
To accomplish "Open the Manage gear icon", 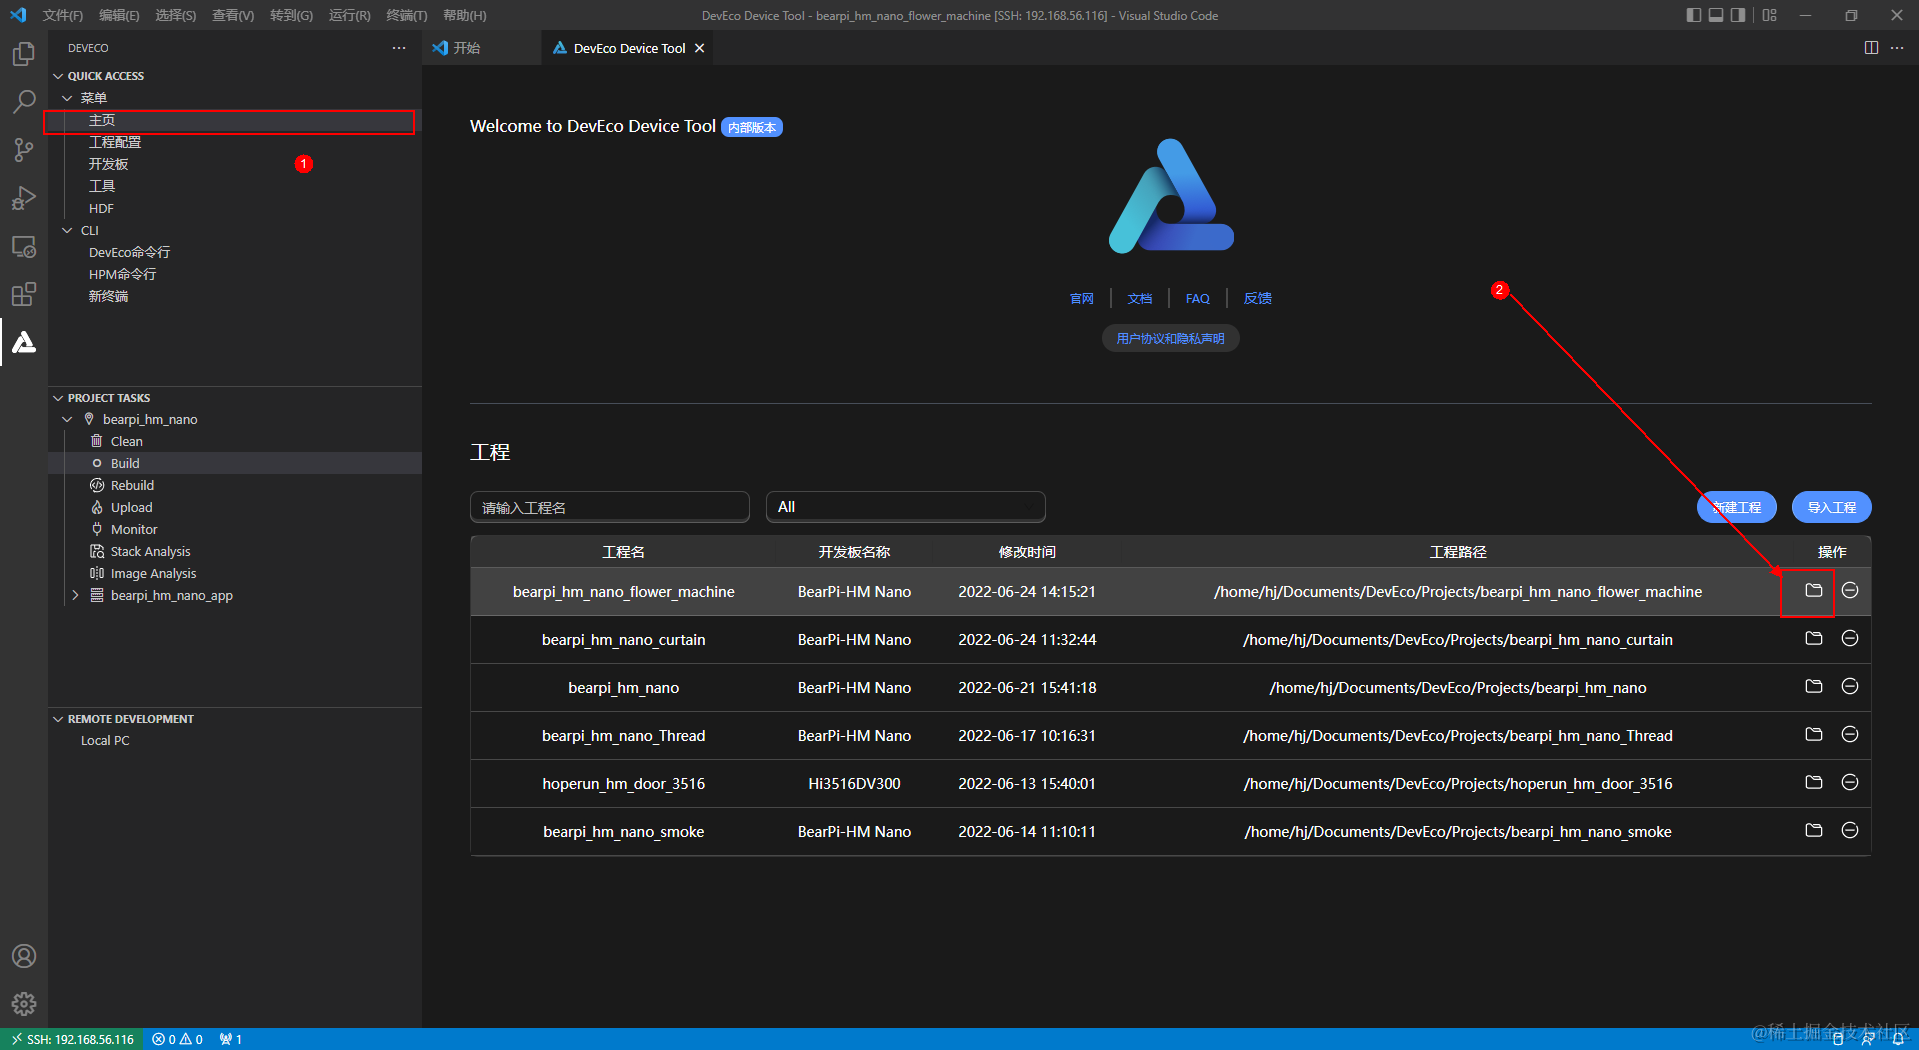I will pos(24,1003).
